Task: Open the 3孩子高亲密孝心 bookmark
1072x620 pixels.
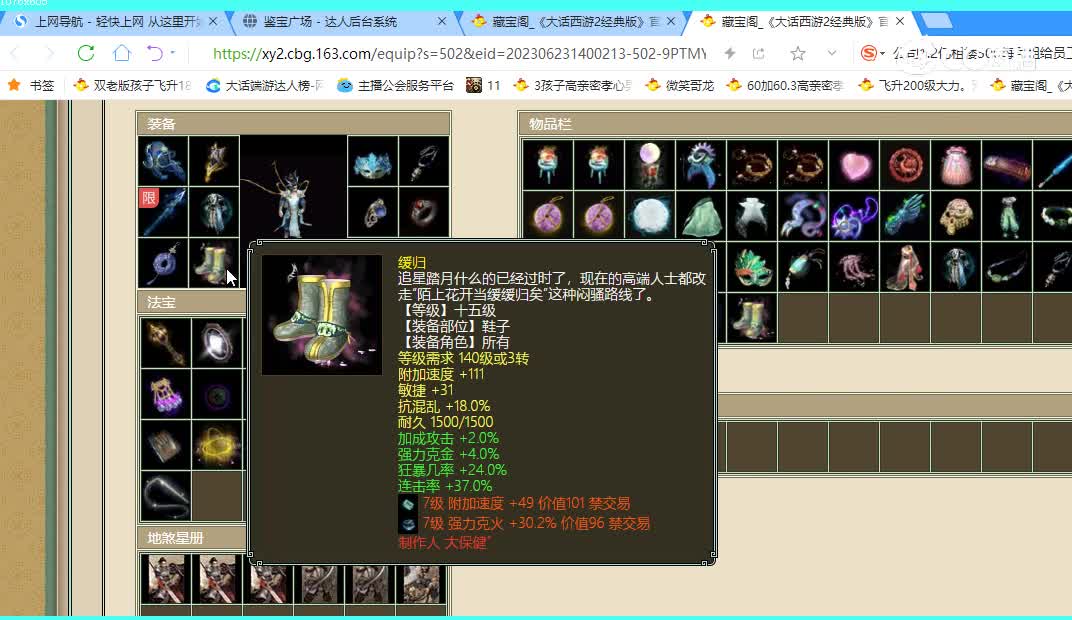Action: pyautogui.click(x=573, y=85)
